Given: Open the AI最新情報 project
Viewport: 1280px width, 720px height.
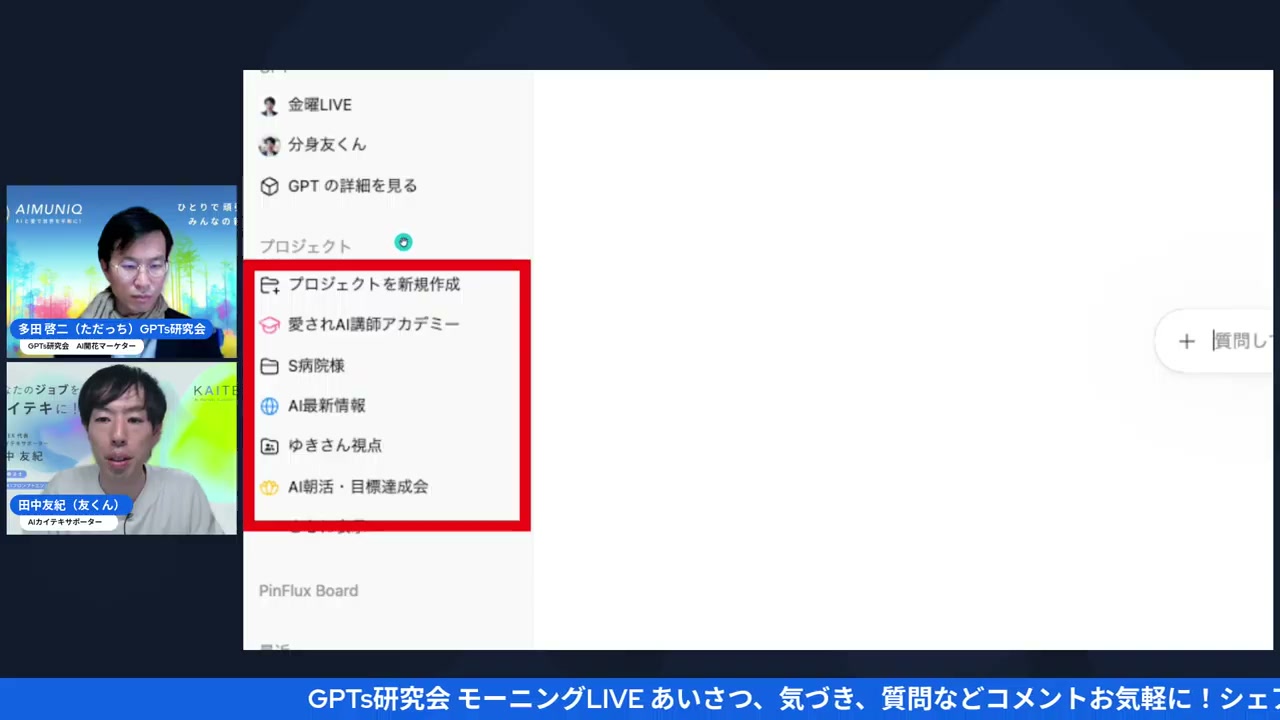Looking at the screenshot, I should coord(327,405).
